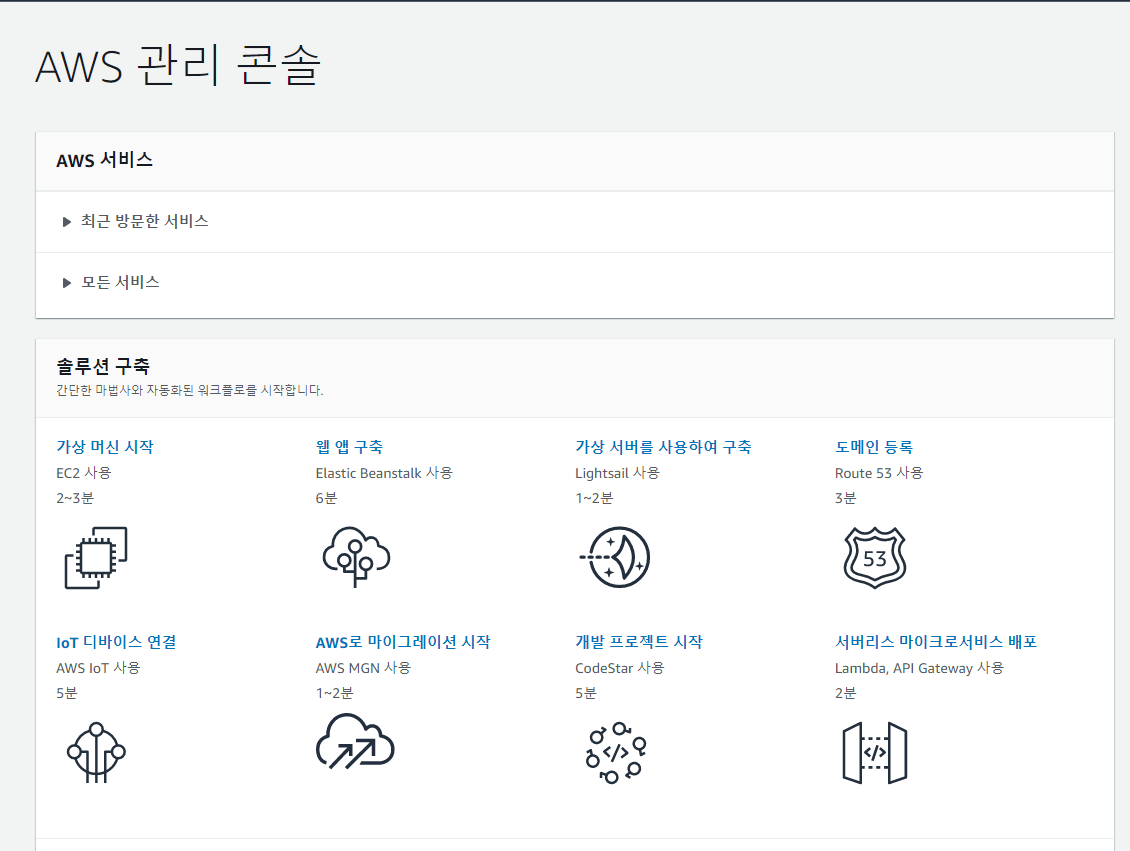Open the 웹 앱 구축 link

pyautogui.click(x=350, y=447)
